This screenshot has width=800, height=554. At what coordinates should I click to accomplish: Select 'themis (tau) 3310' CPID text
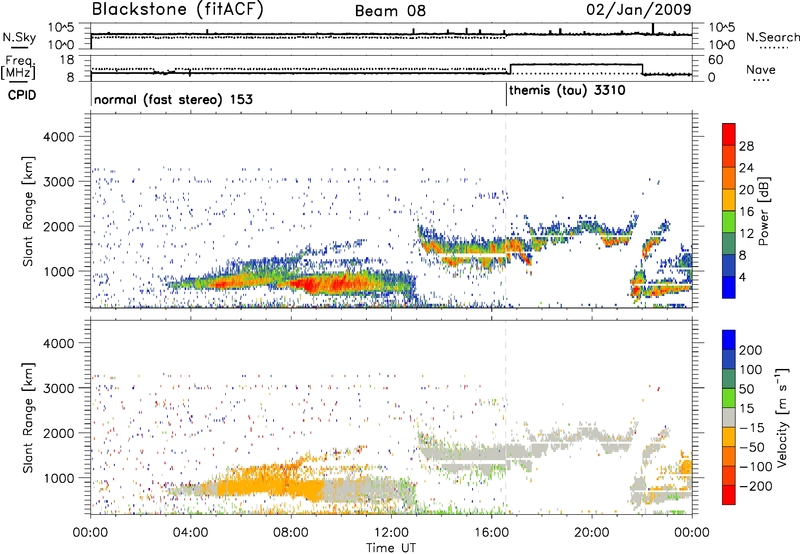tap(567, 91)
